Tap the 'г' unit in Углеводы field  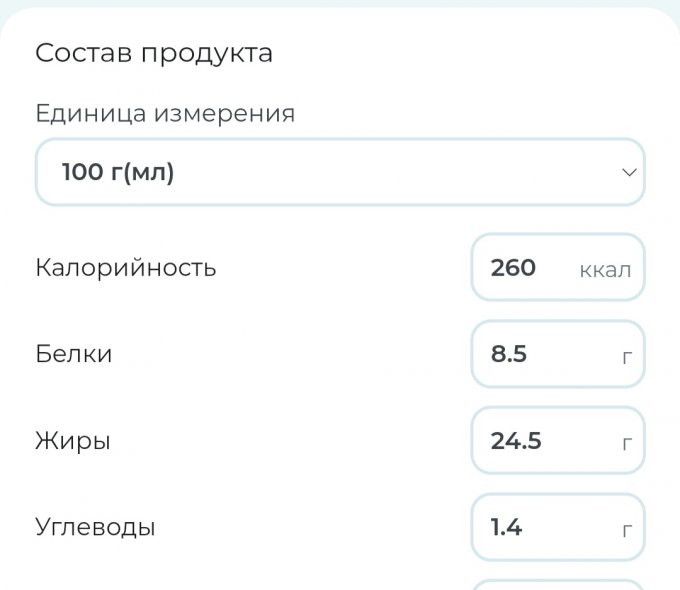tap(627, 529)
